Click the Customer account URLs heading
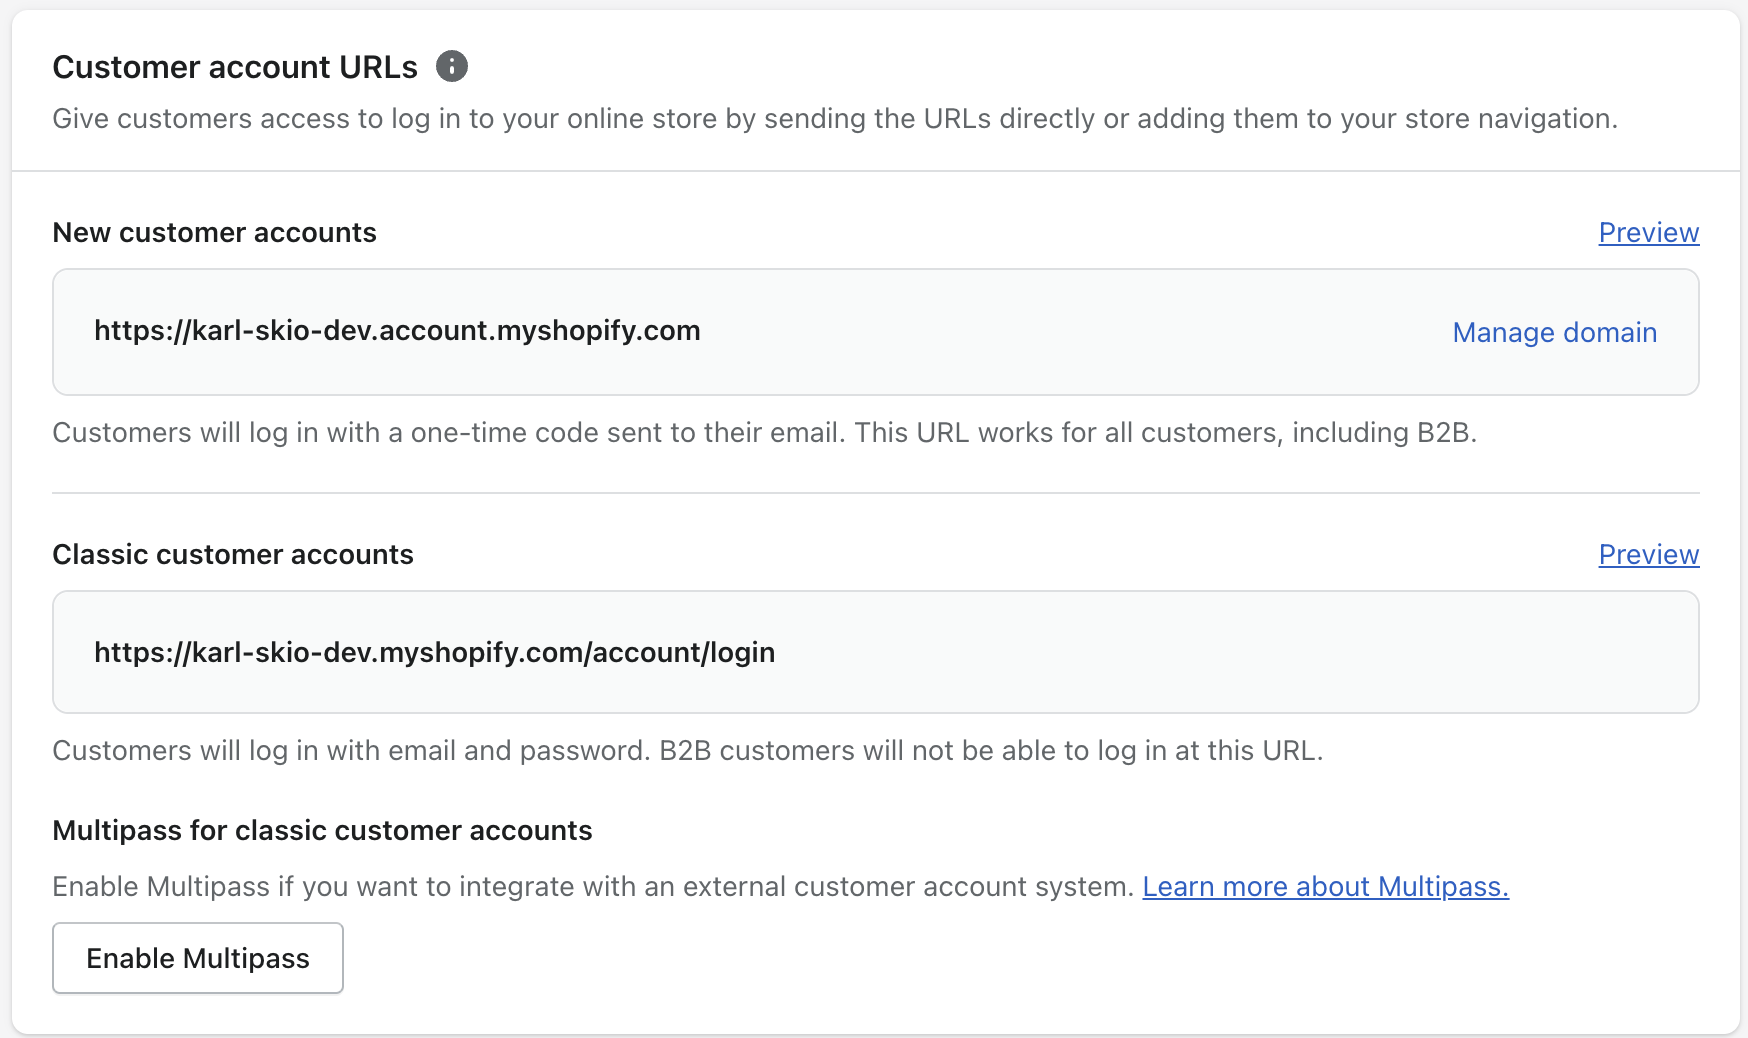1748x1038 pixels. [x=235, y=67]
